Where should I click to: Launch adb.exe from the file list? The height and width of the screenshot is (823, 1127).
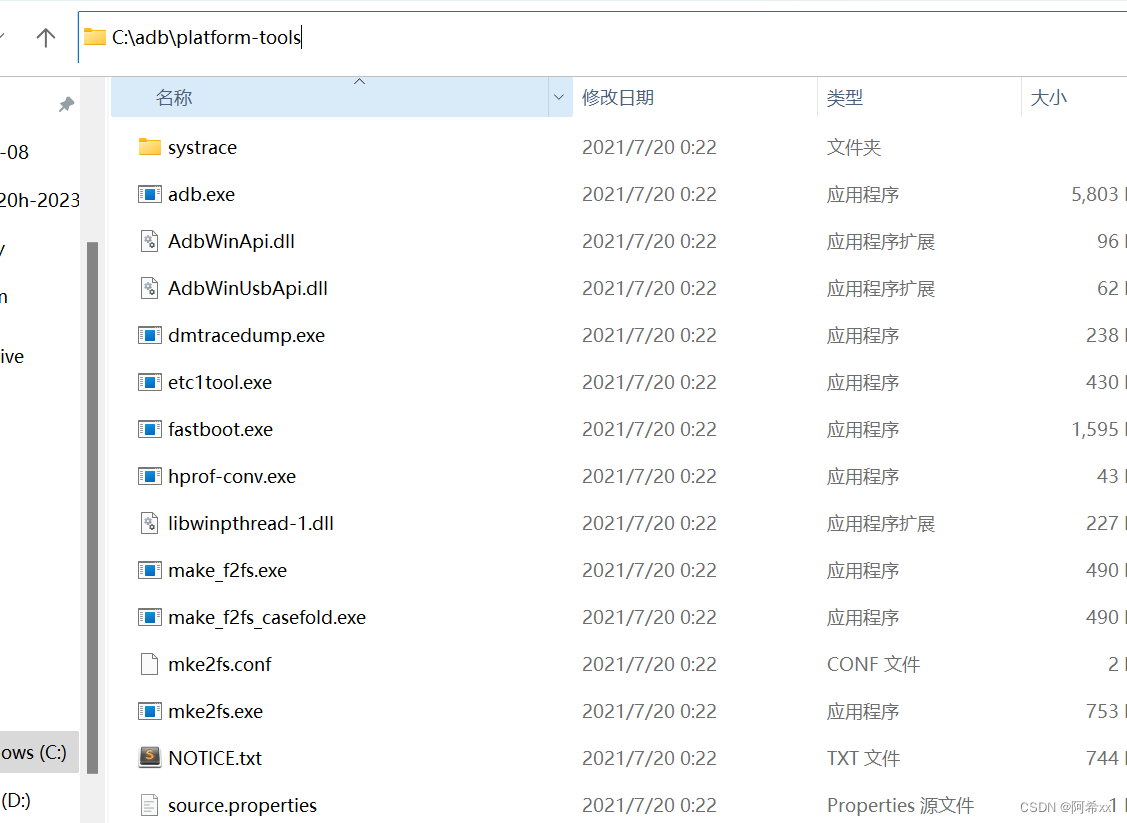click(x=200, y=194)
